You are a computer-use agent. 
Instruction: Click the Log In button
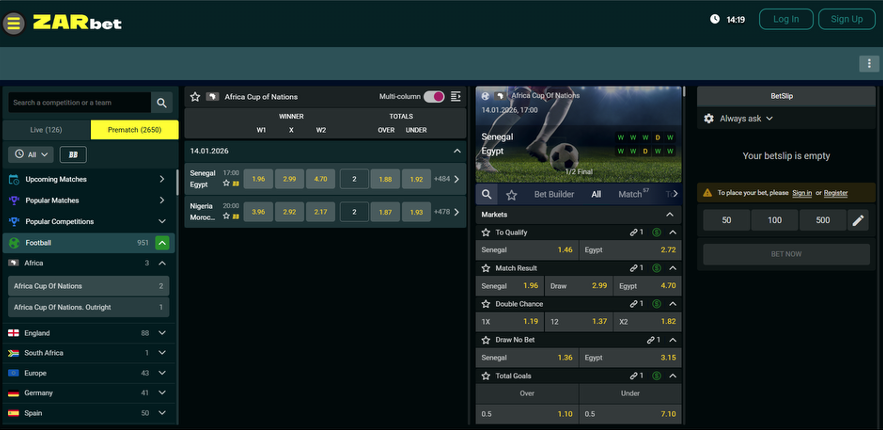pyautogui.click(x=786, y=19)
